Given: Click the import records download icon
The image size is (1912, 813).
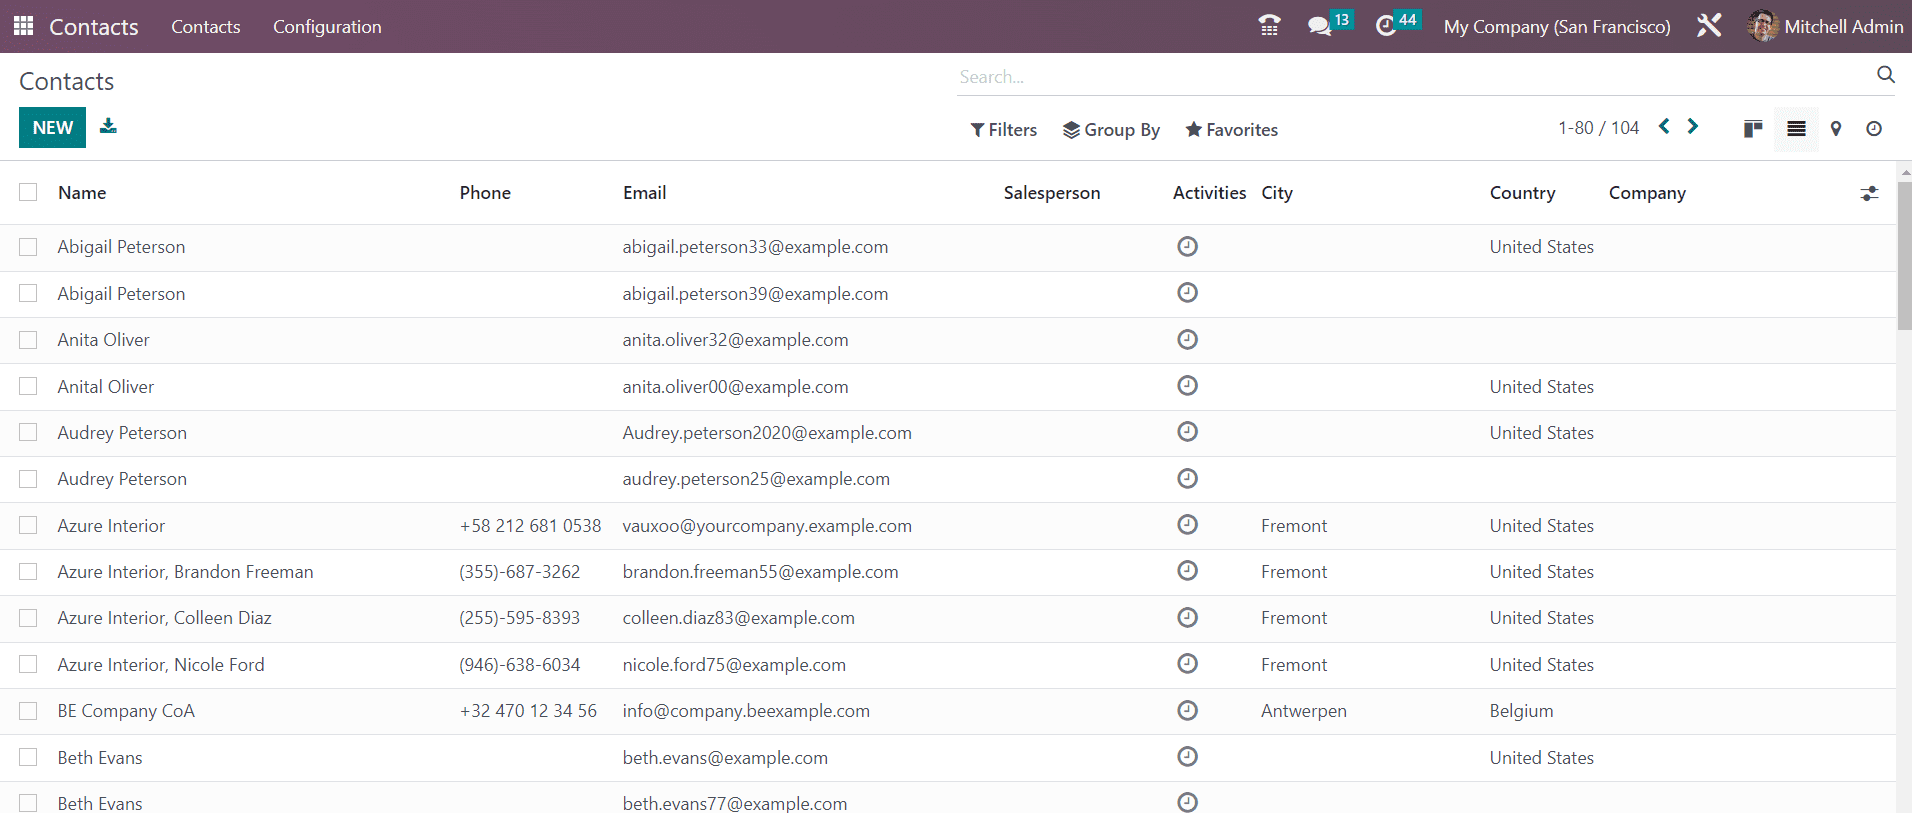Looking at the screenshot, I should point(108,126).
